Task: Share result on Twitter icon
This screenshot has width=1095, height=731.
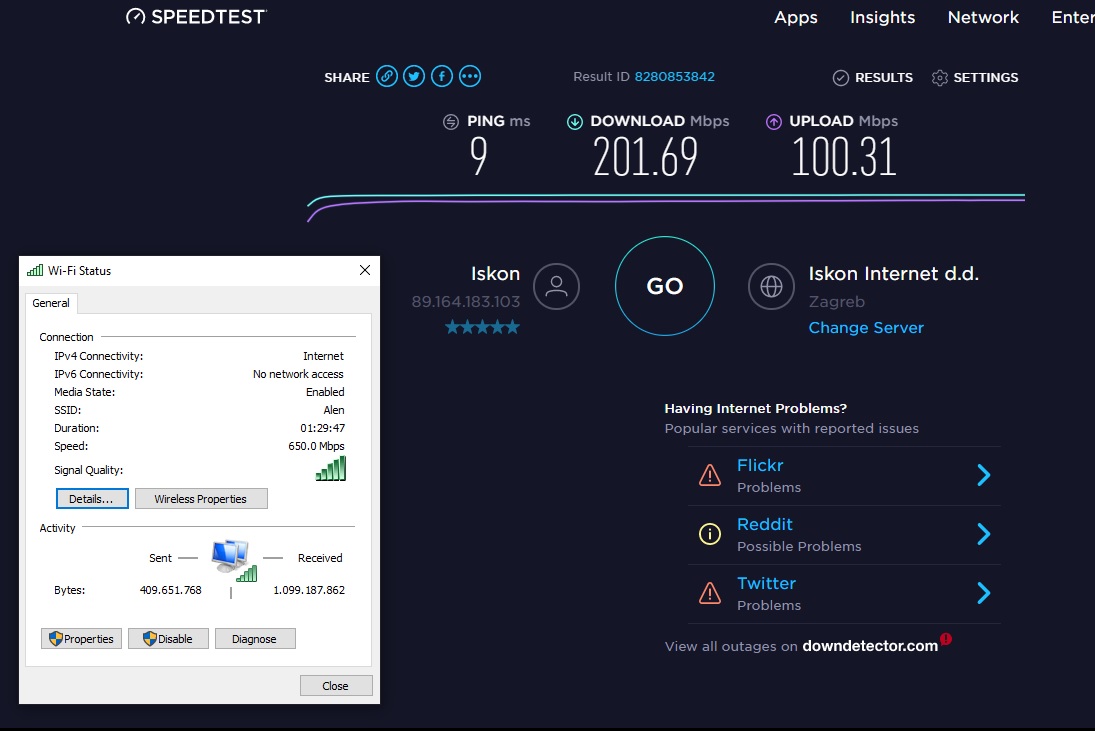Action: point(414,76)
